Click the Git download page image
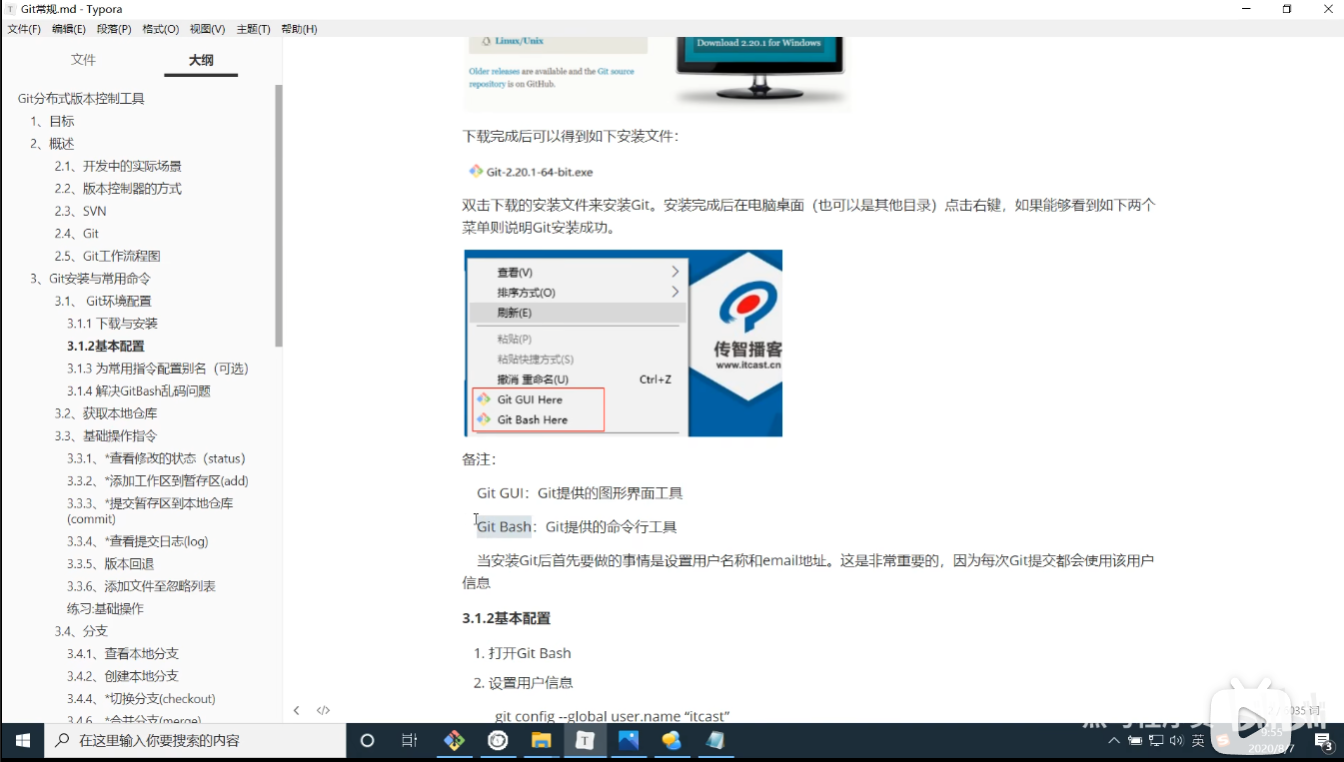The height and width of the screenshot is (762, 1344). click(x=658, y=73)
